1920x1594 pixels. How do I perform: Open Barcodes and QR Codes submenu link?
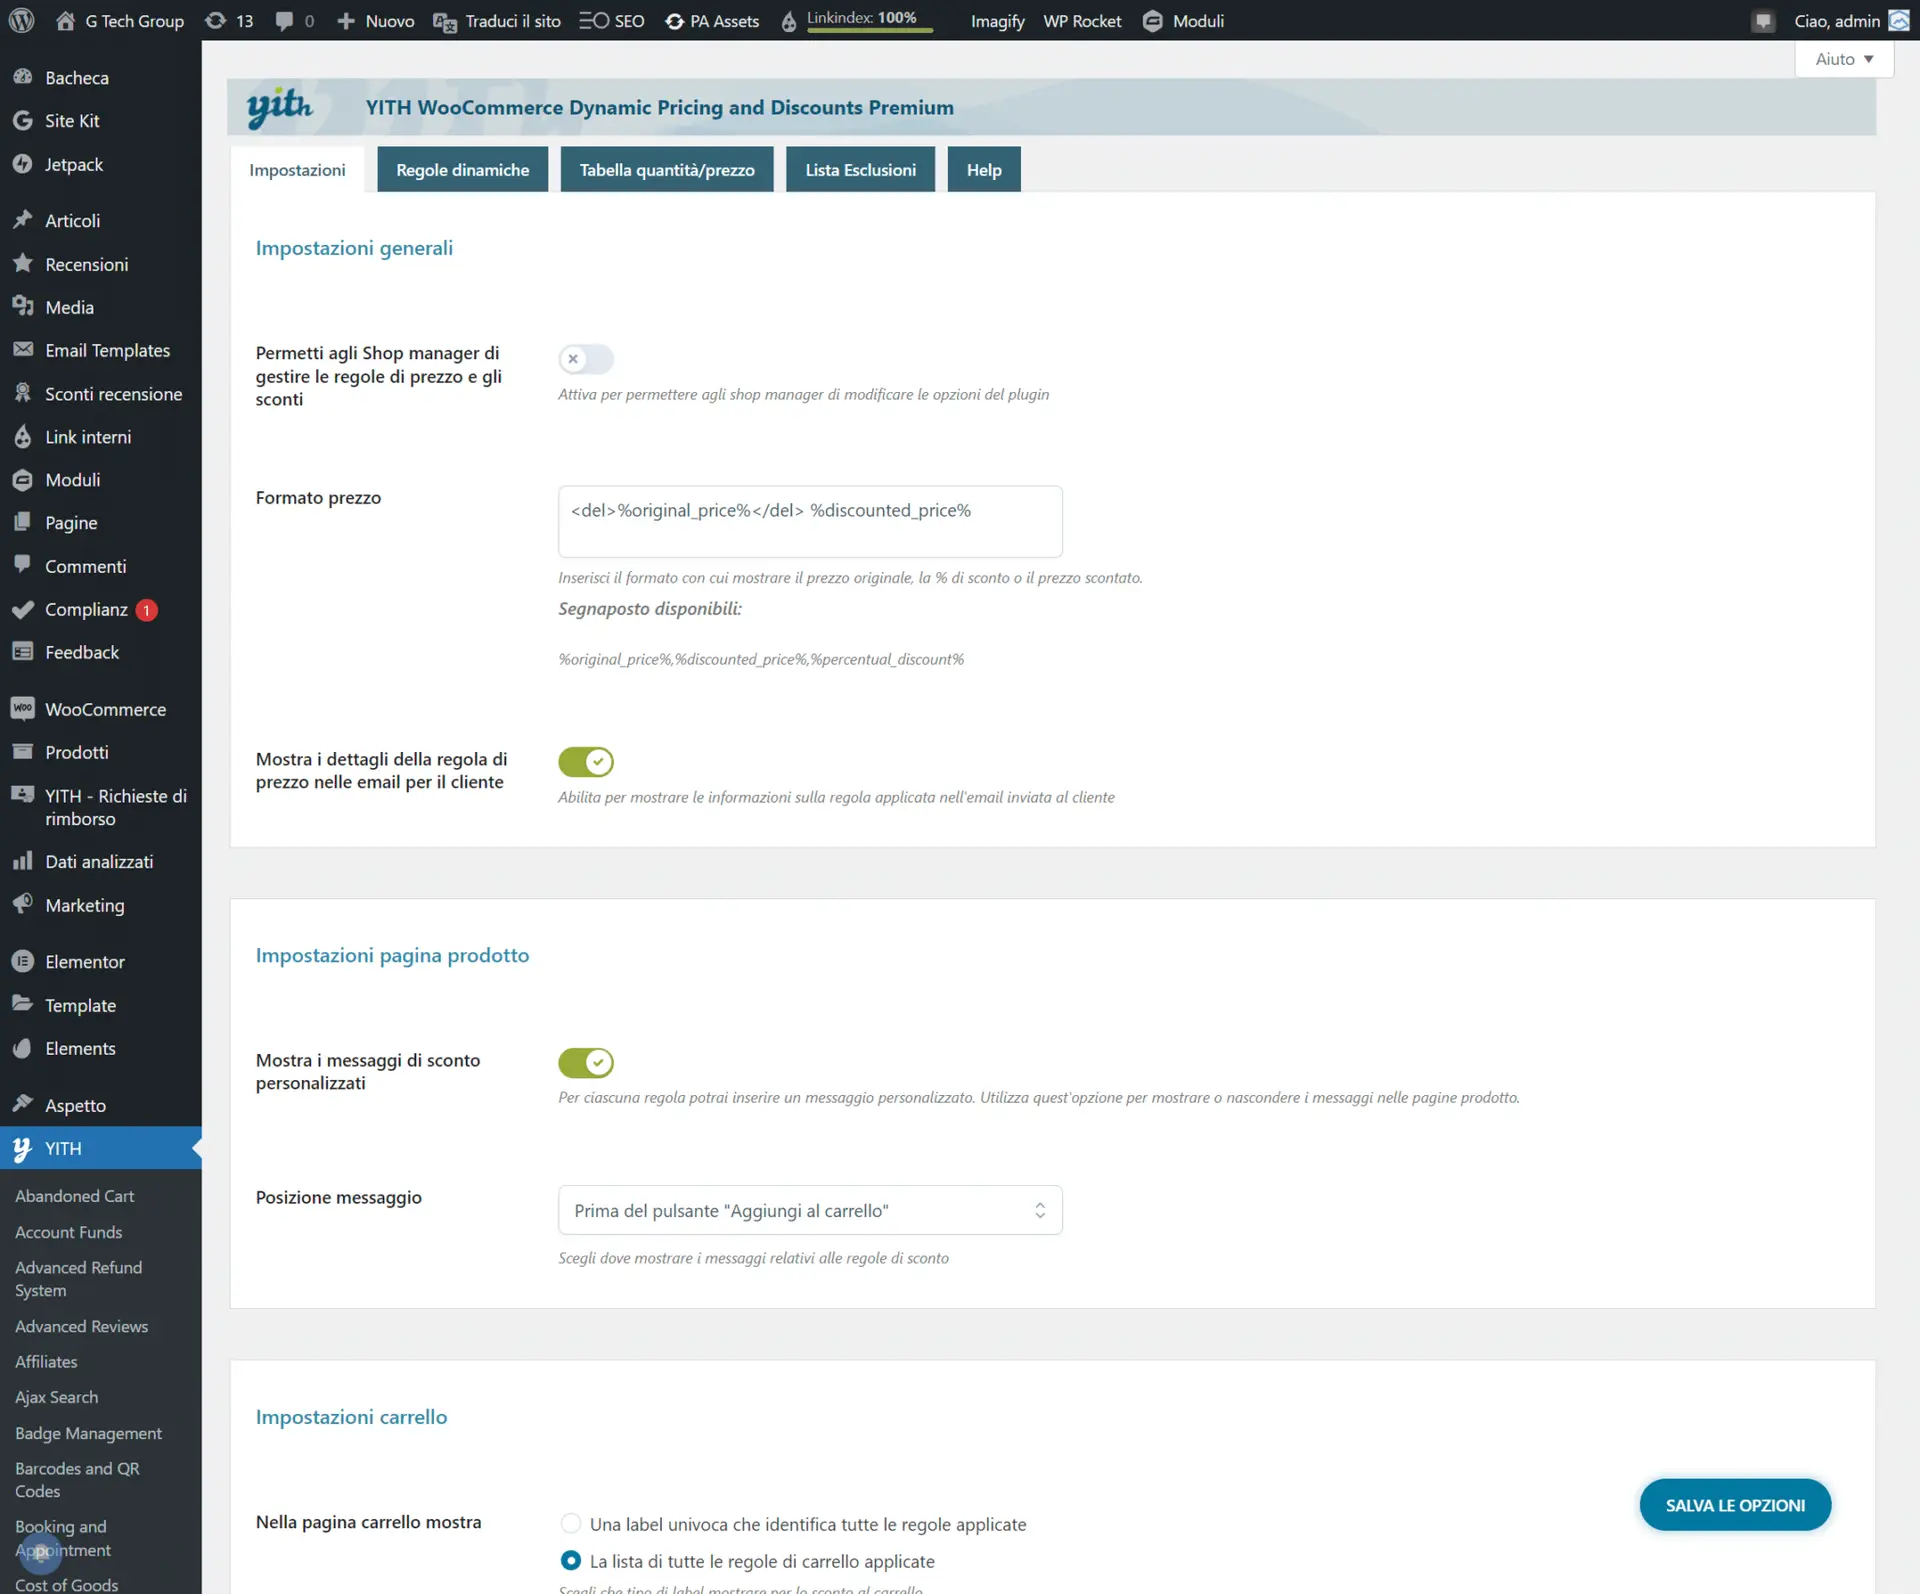77,1480
